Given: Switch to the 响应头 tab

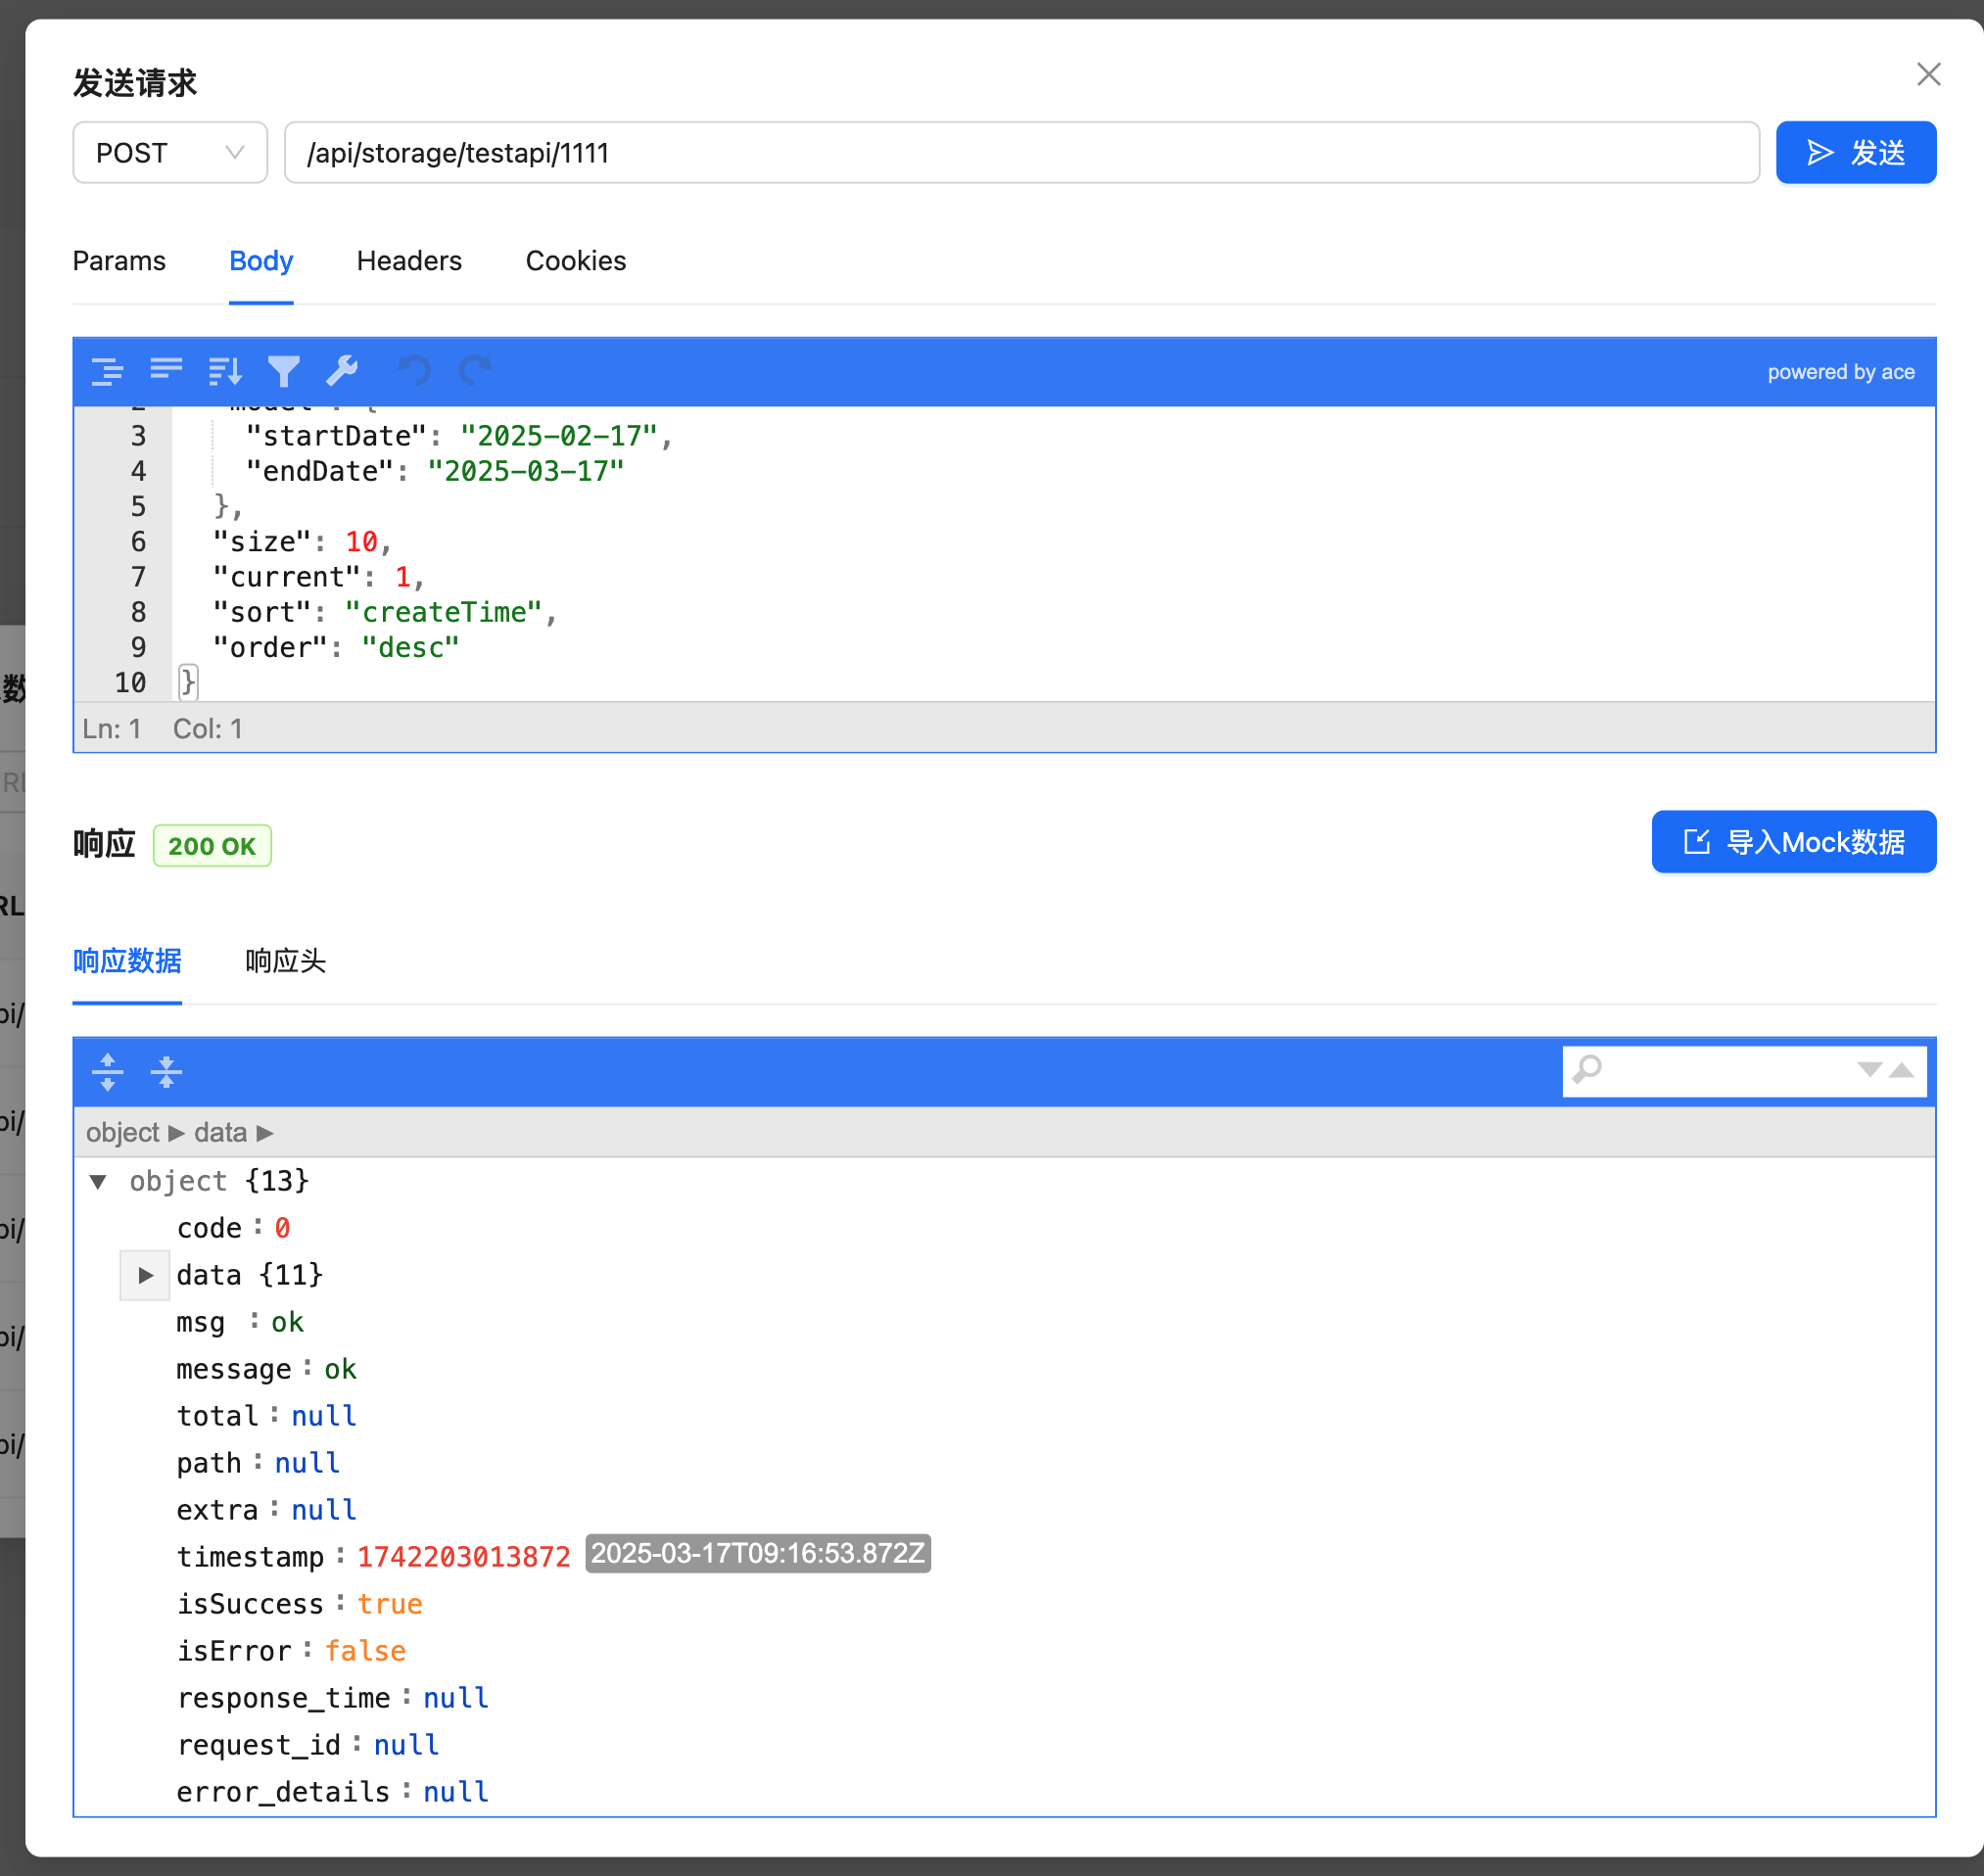Looking at the screenshot, I should (285, 961).
